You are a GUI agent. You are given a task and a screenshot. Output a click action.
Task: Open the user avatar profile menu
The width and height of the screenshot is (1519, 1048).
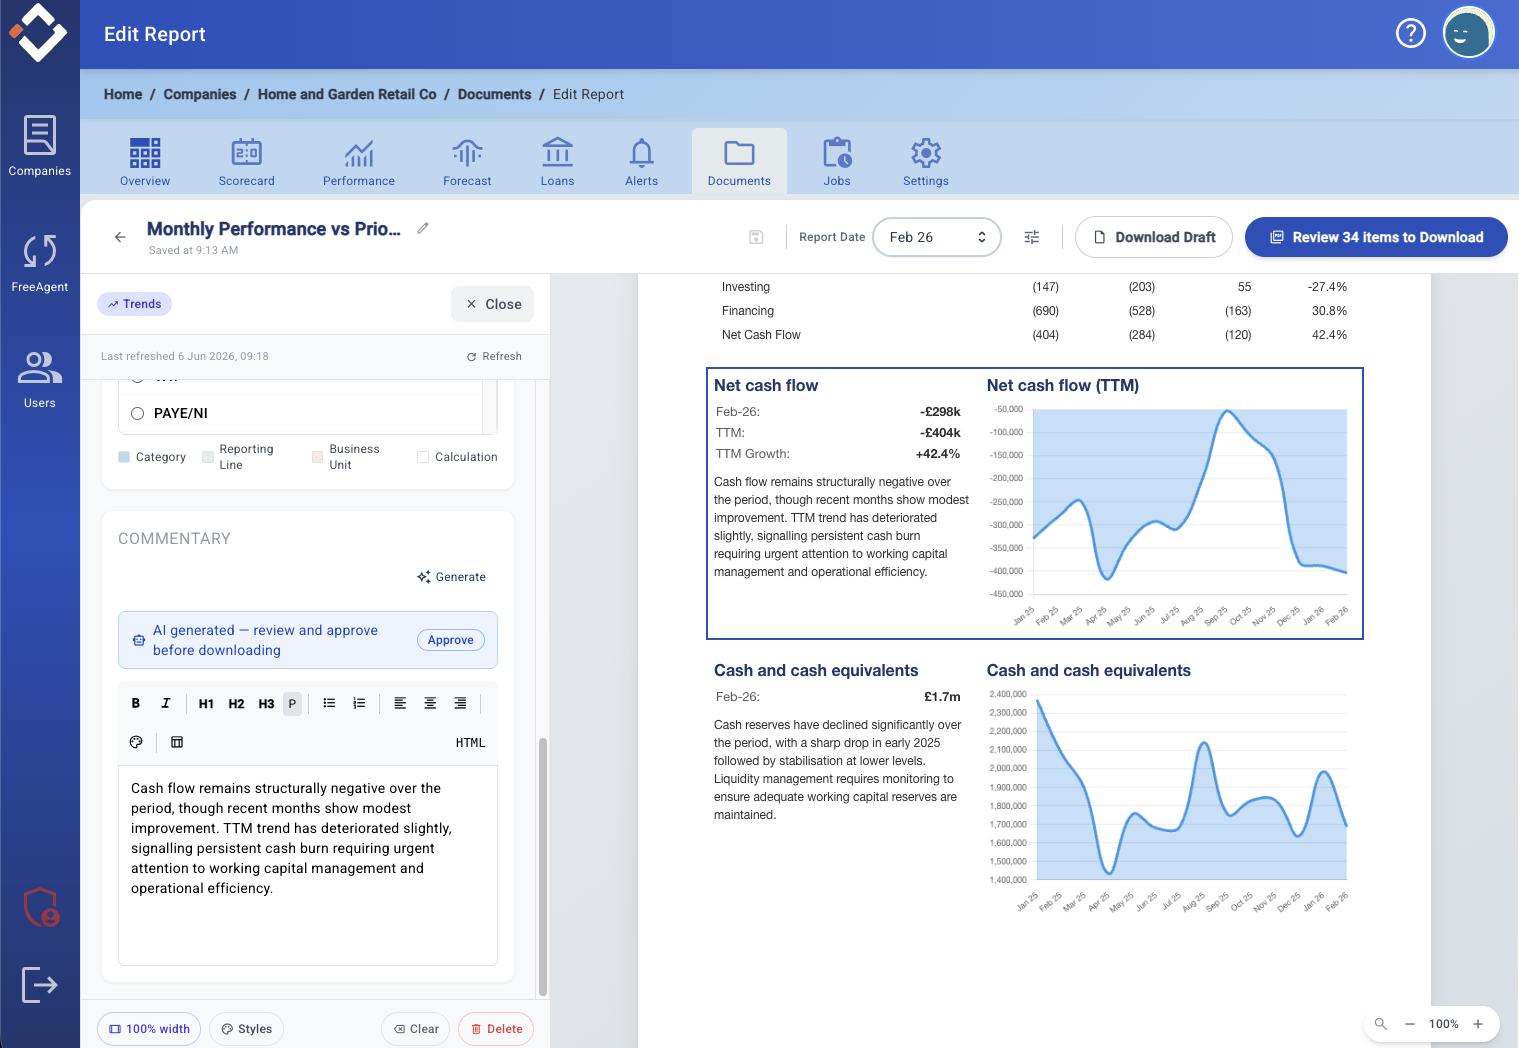1468,33
